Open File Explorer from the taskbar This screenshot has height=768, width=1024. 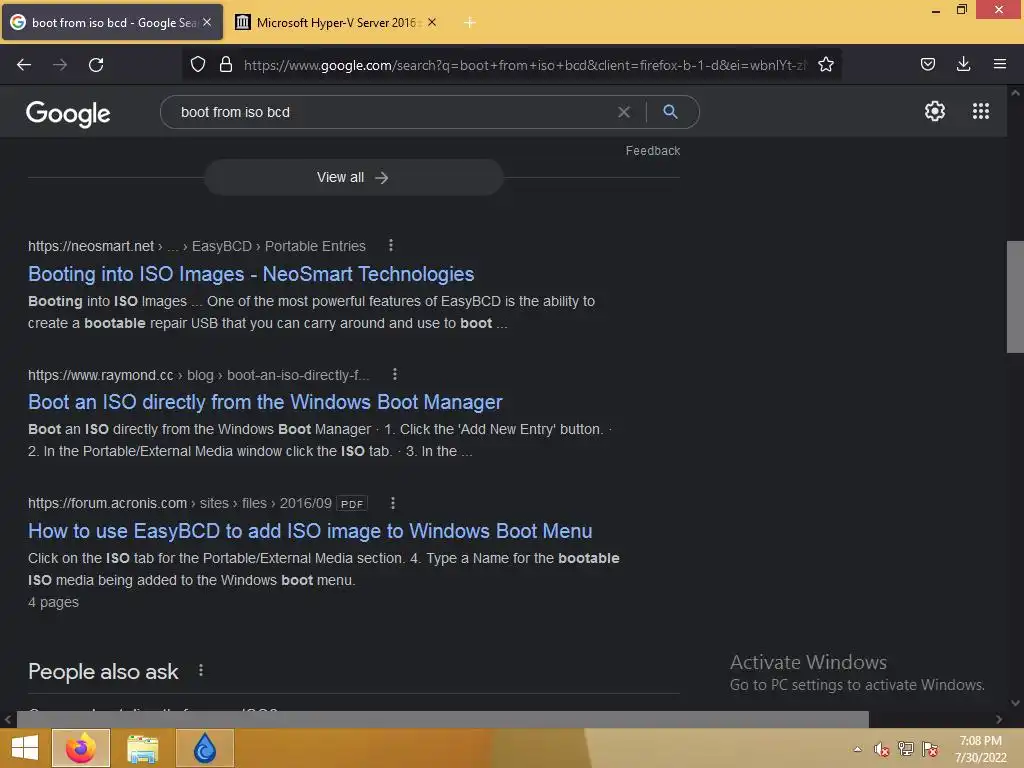(142, 748)
